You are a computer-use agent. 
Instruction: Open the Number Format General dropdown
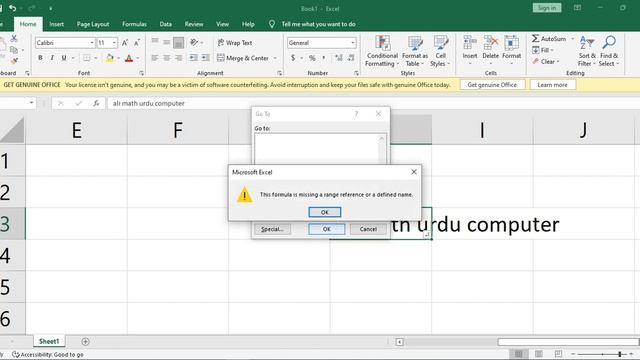click(353, 42)
